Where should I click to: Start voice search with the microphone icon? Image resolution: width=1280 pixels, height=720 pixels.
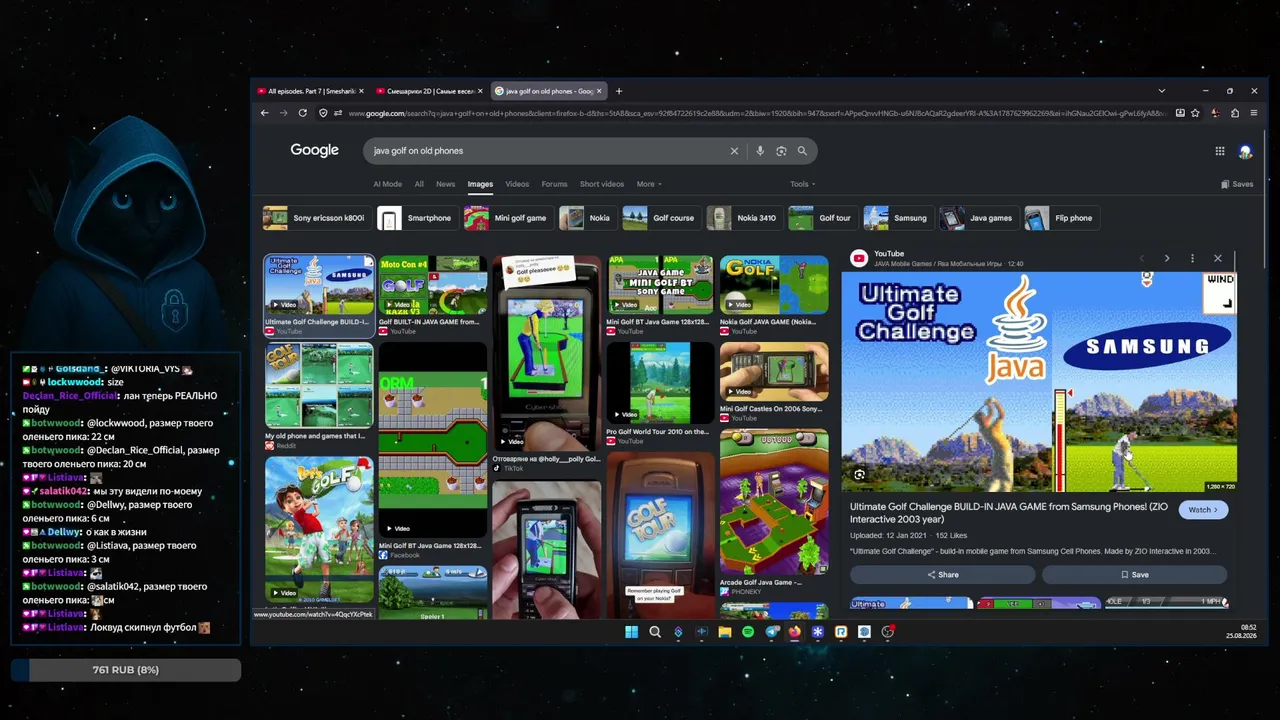tap(760, 151)
